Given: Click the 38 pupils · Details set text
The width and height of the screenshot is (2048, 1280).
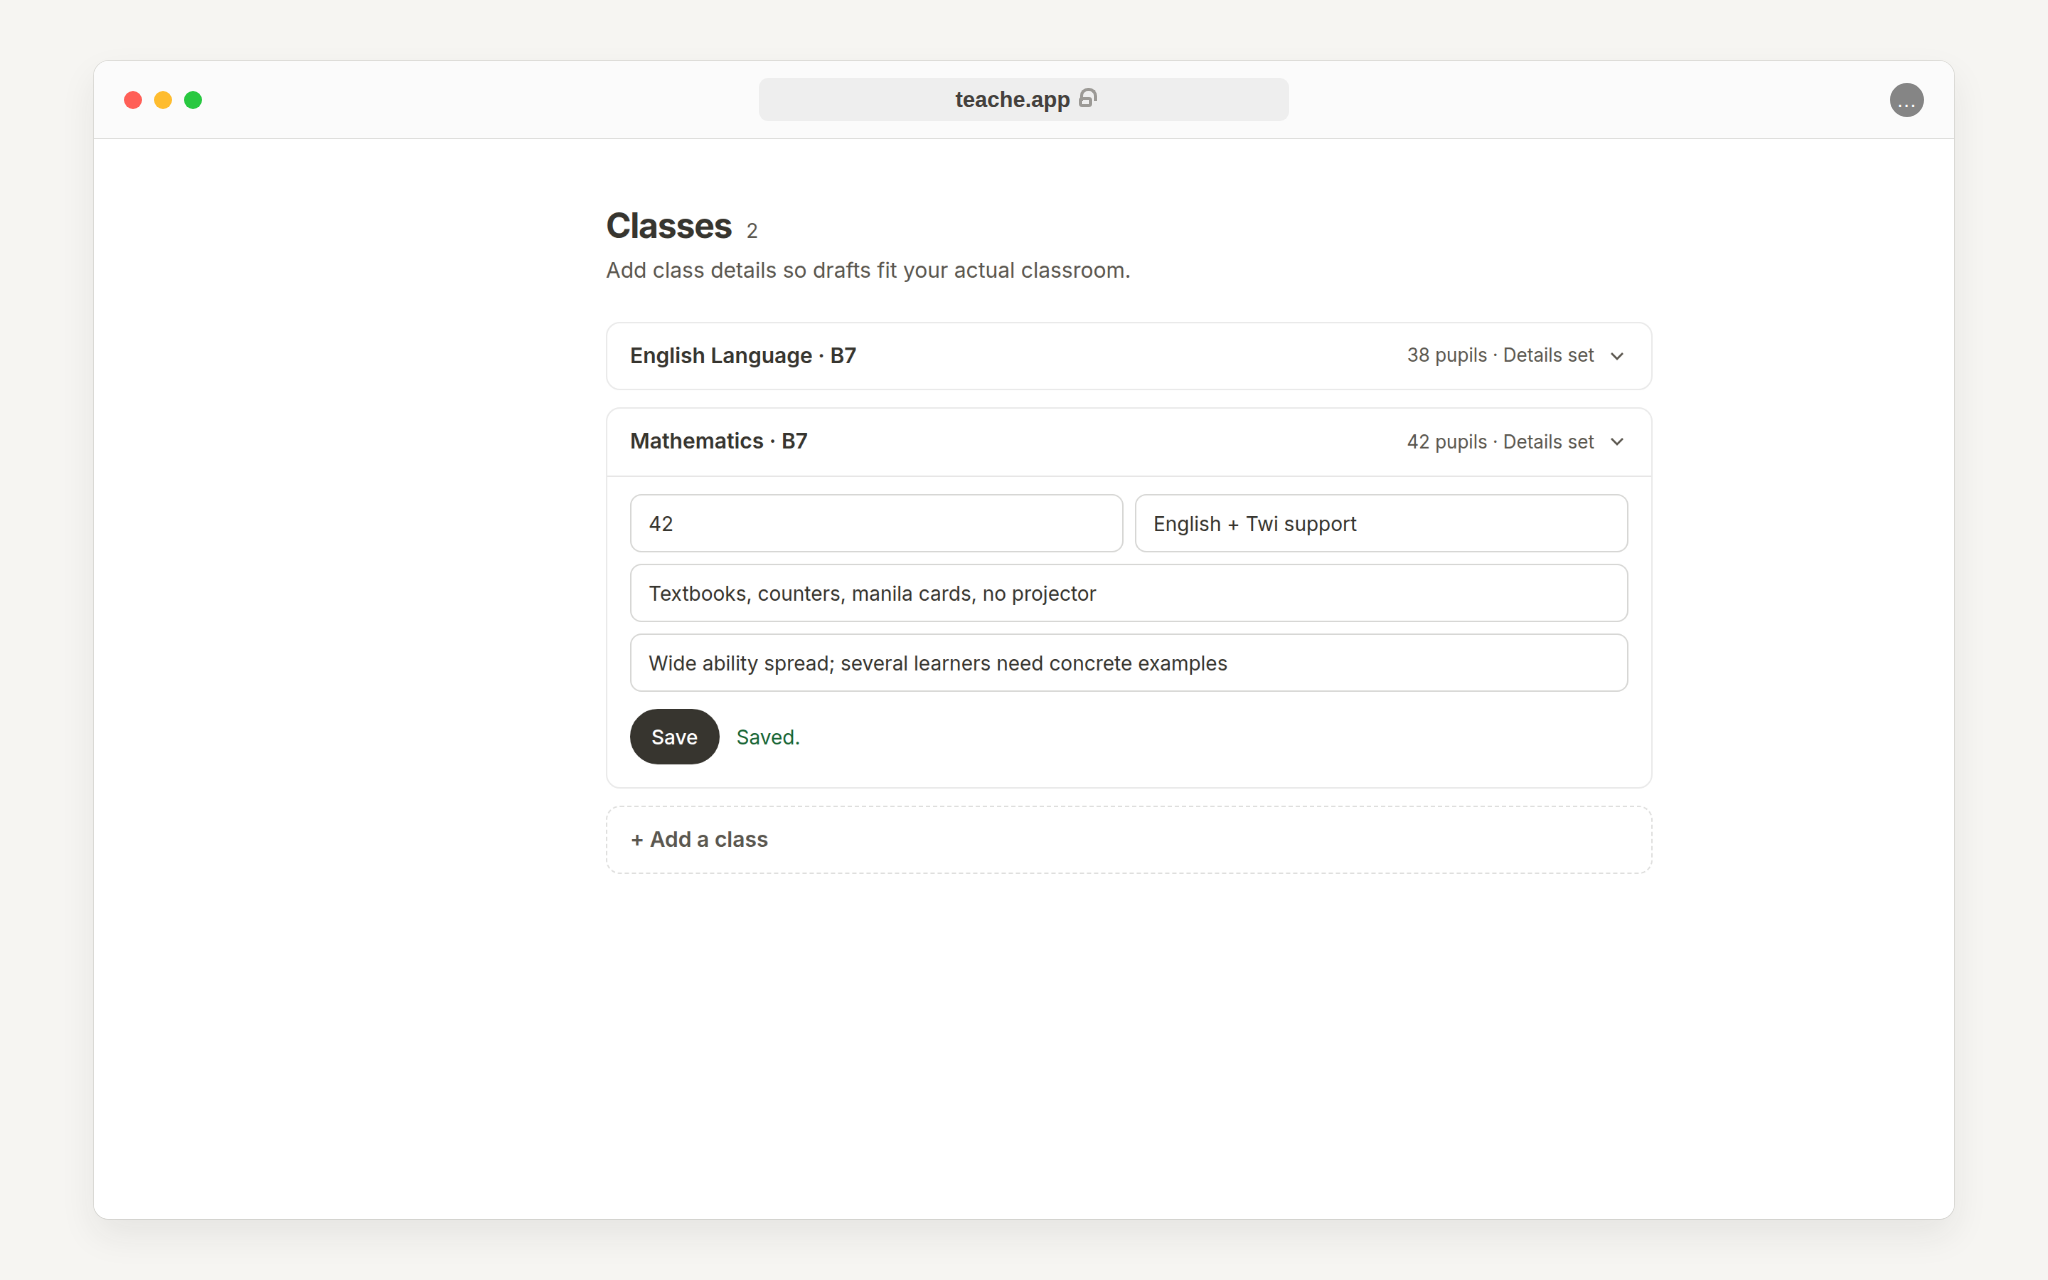Looking at the screenshot, I should [x=1500, y=355].
